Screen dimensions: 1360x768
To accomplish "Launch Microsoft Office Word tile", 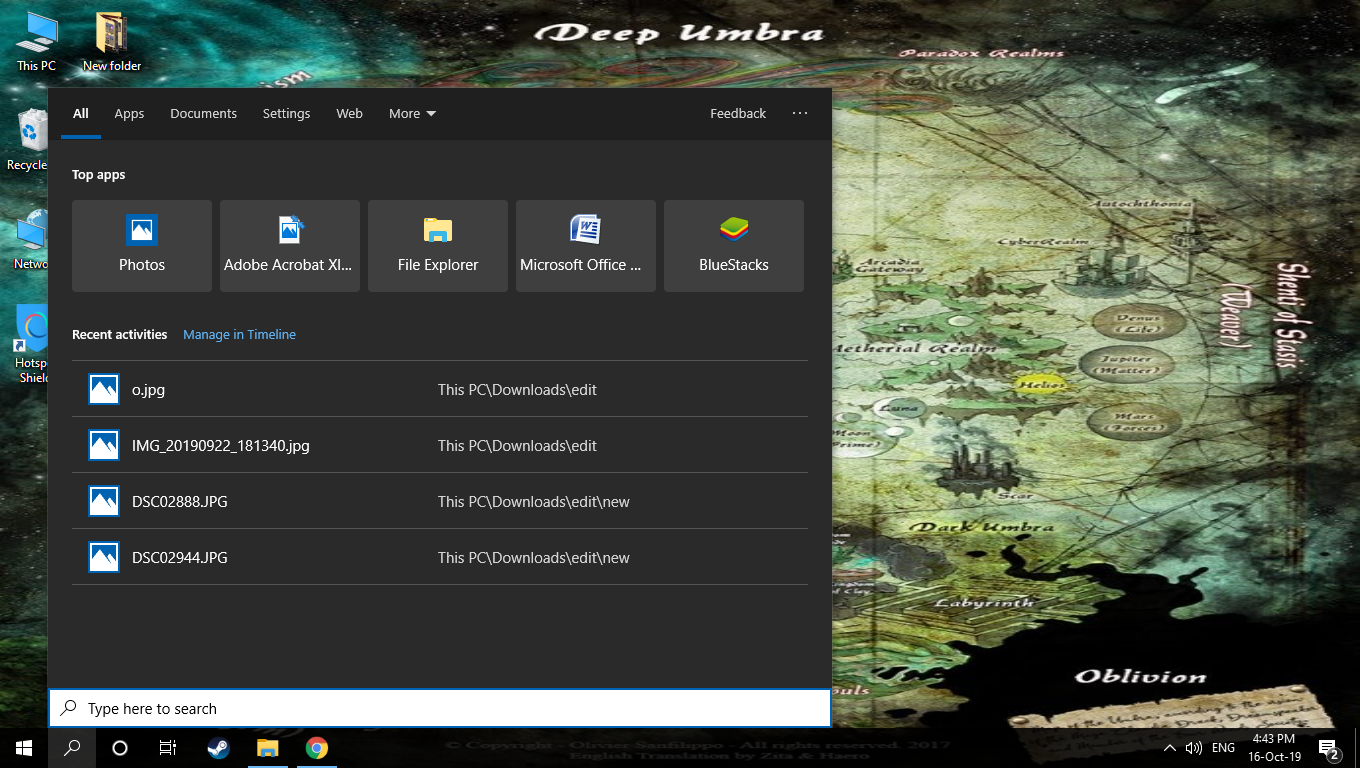I will (x=586, y=246).
